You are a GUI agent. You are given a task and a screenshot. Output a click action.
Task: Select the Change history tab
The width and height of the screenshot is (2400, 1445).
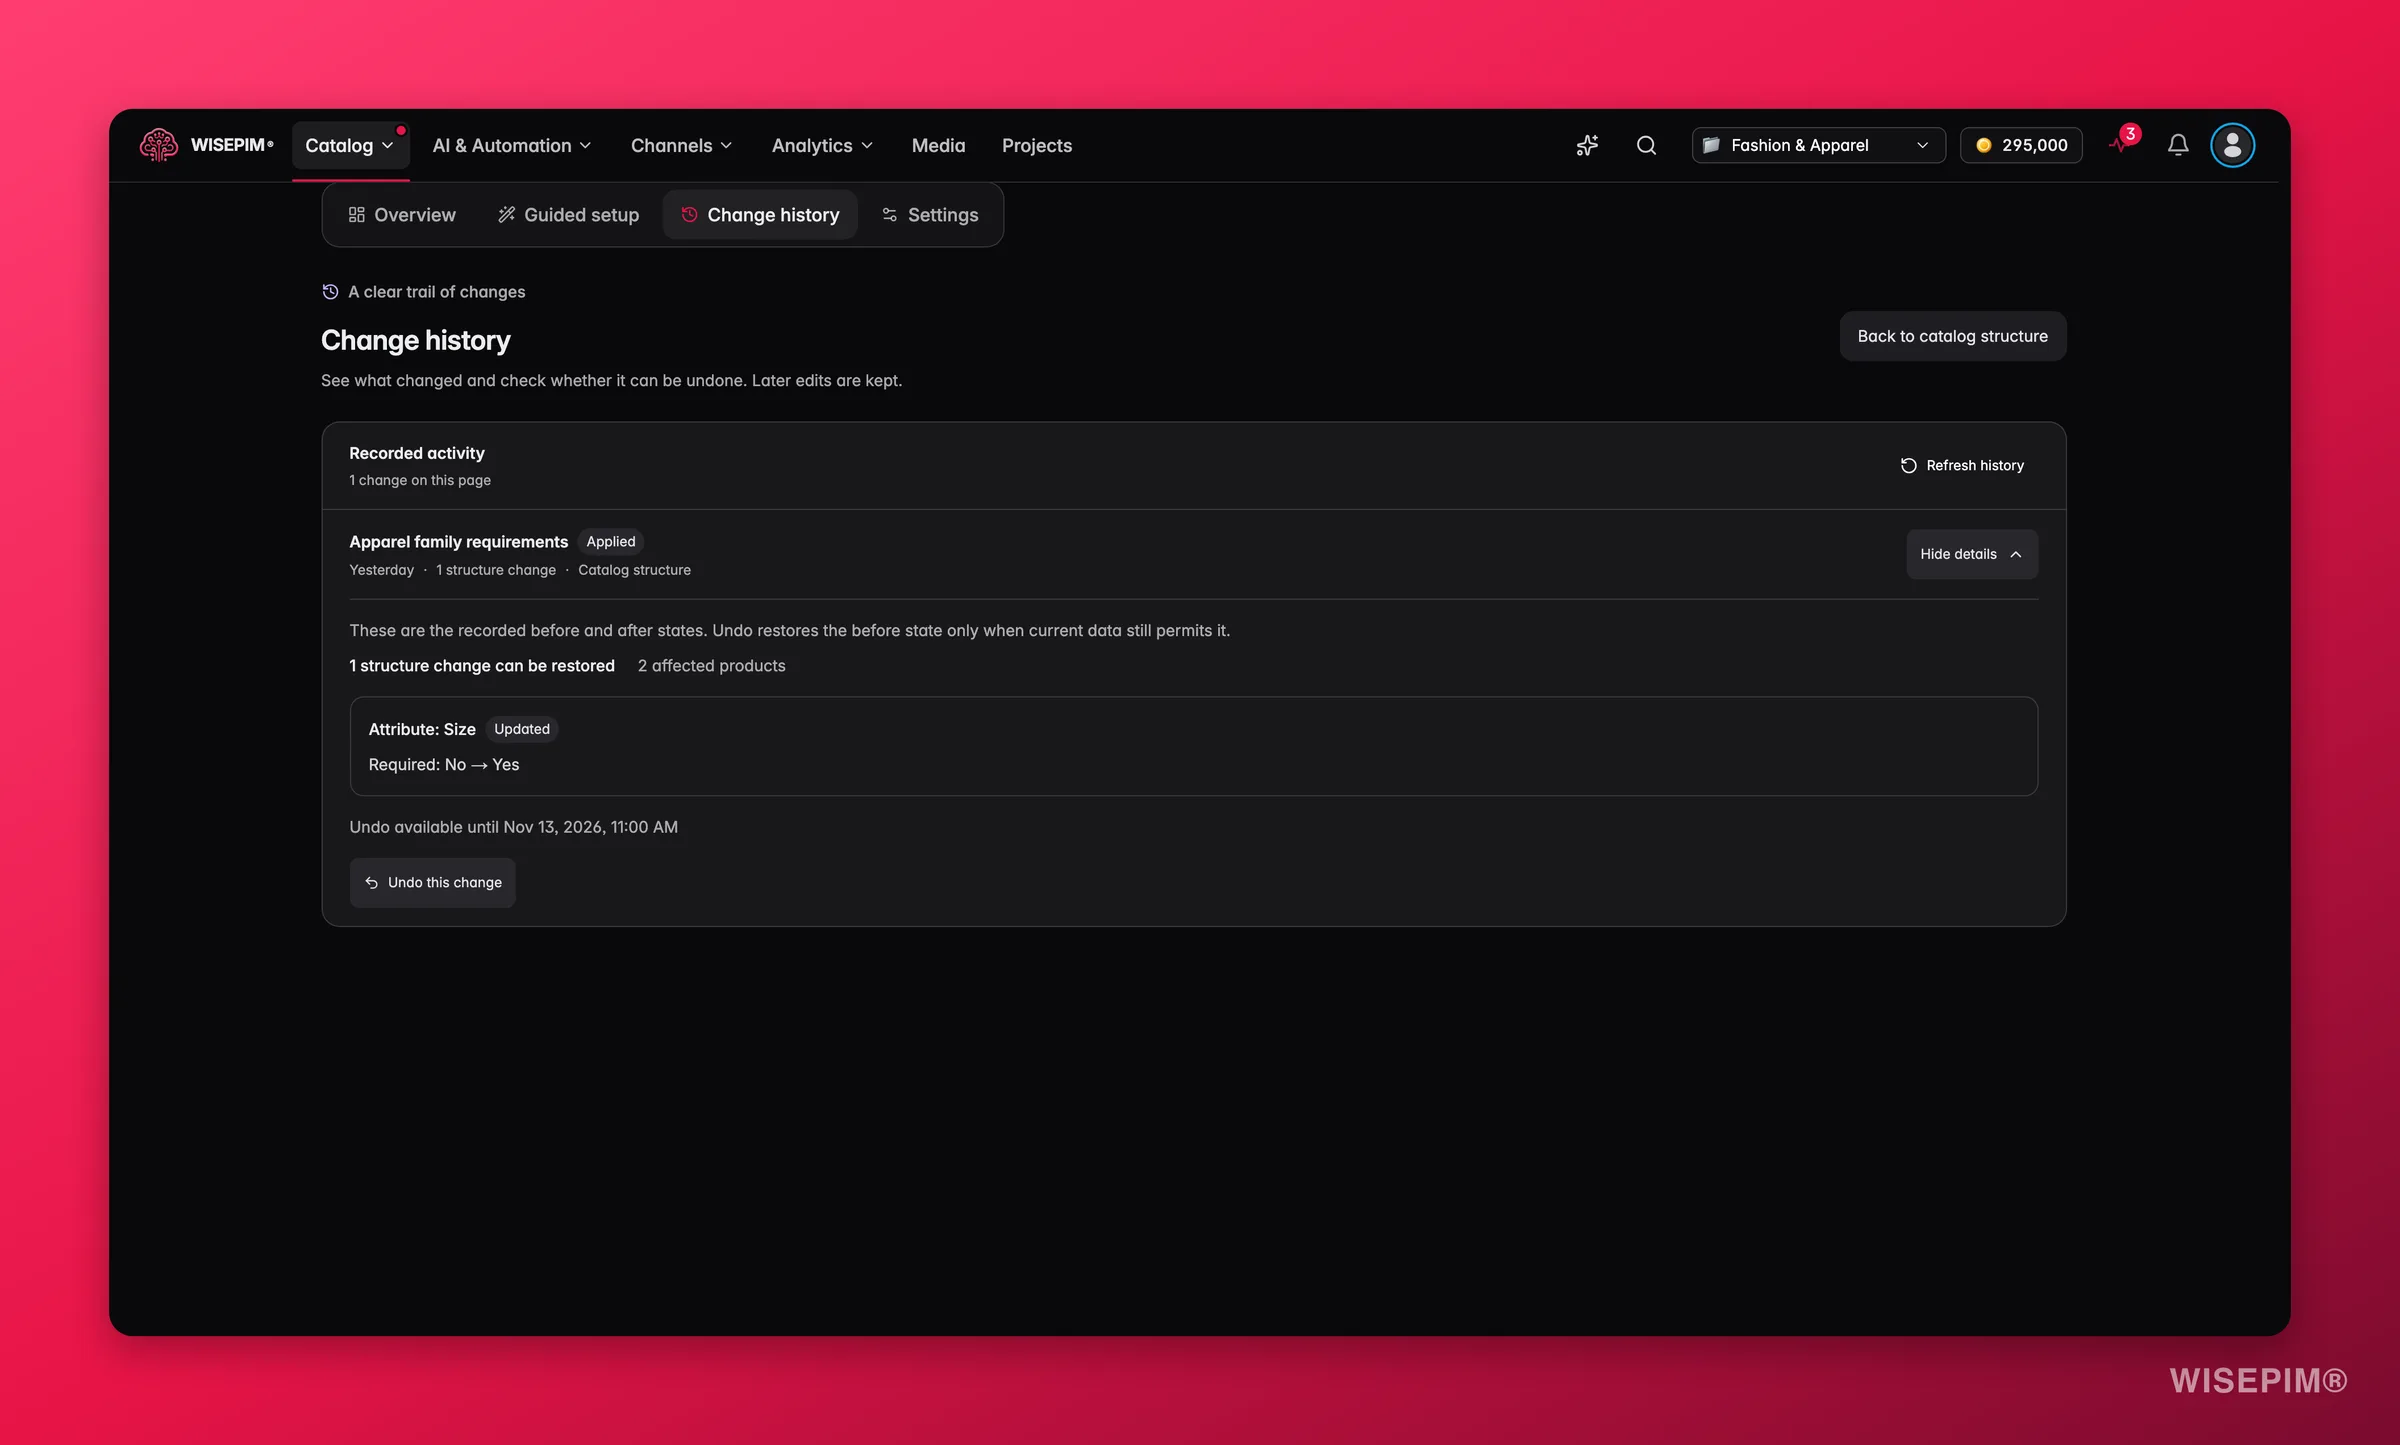(x=760, y=214)
